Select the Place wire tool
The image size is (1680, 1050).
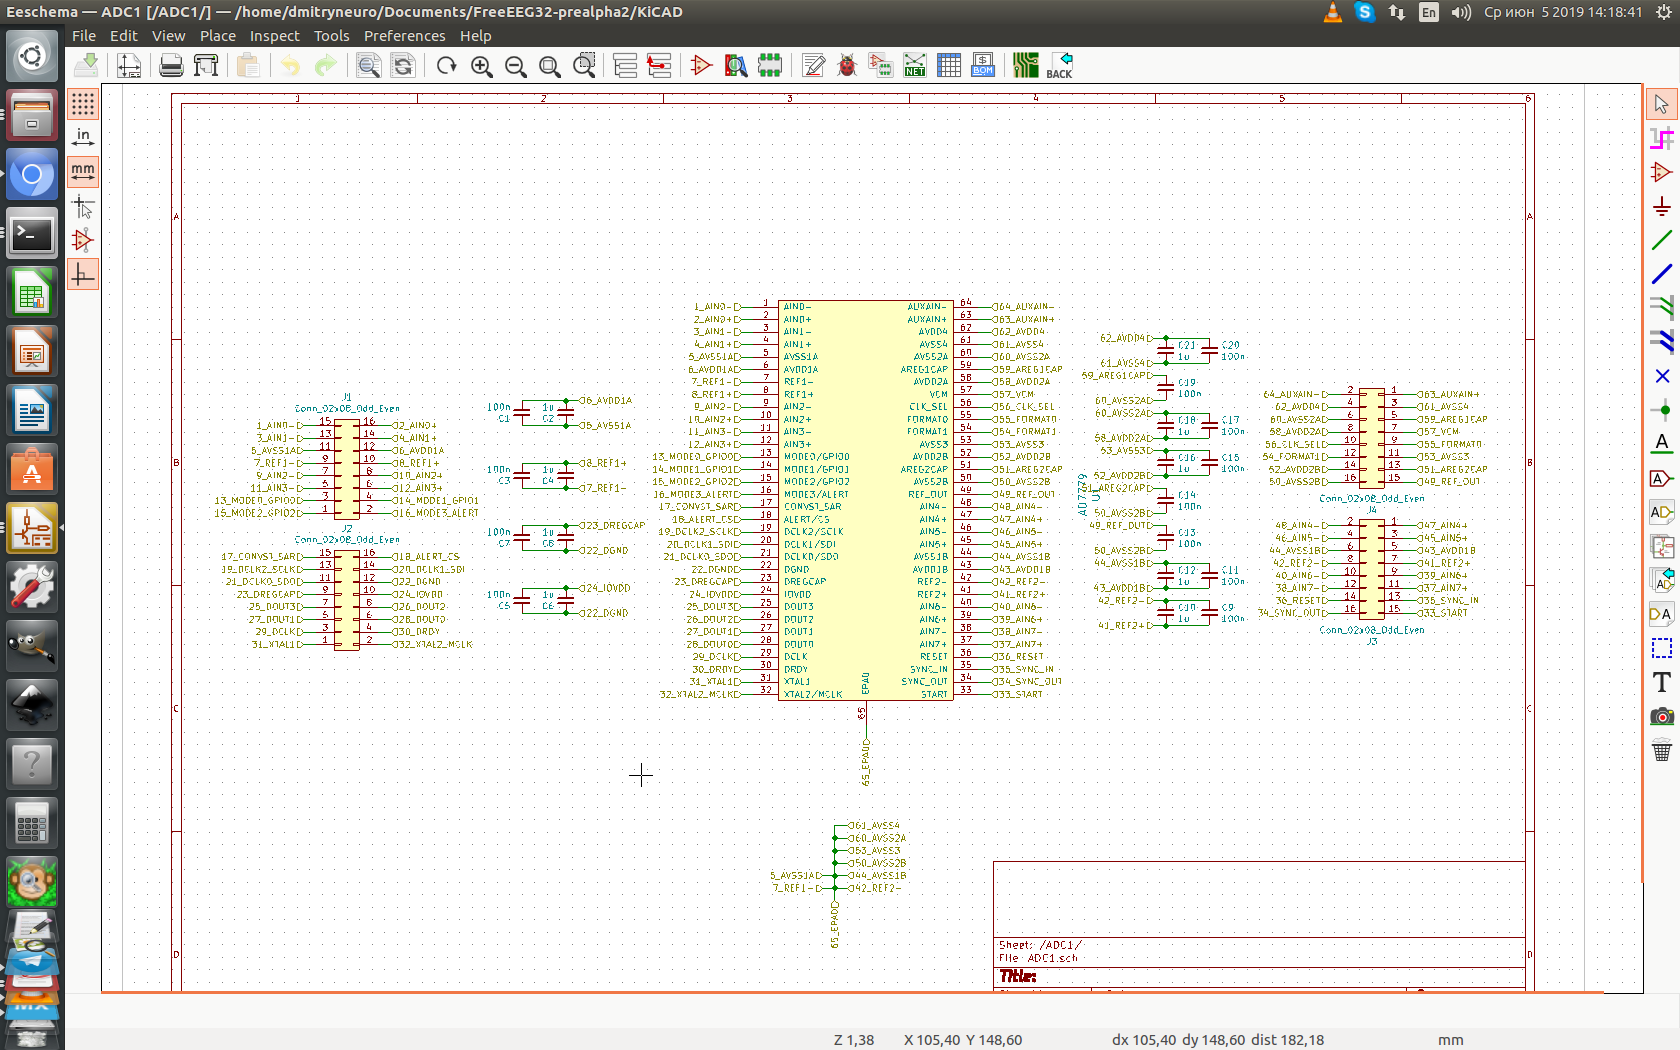click(x=1661, y=240)
